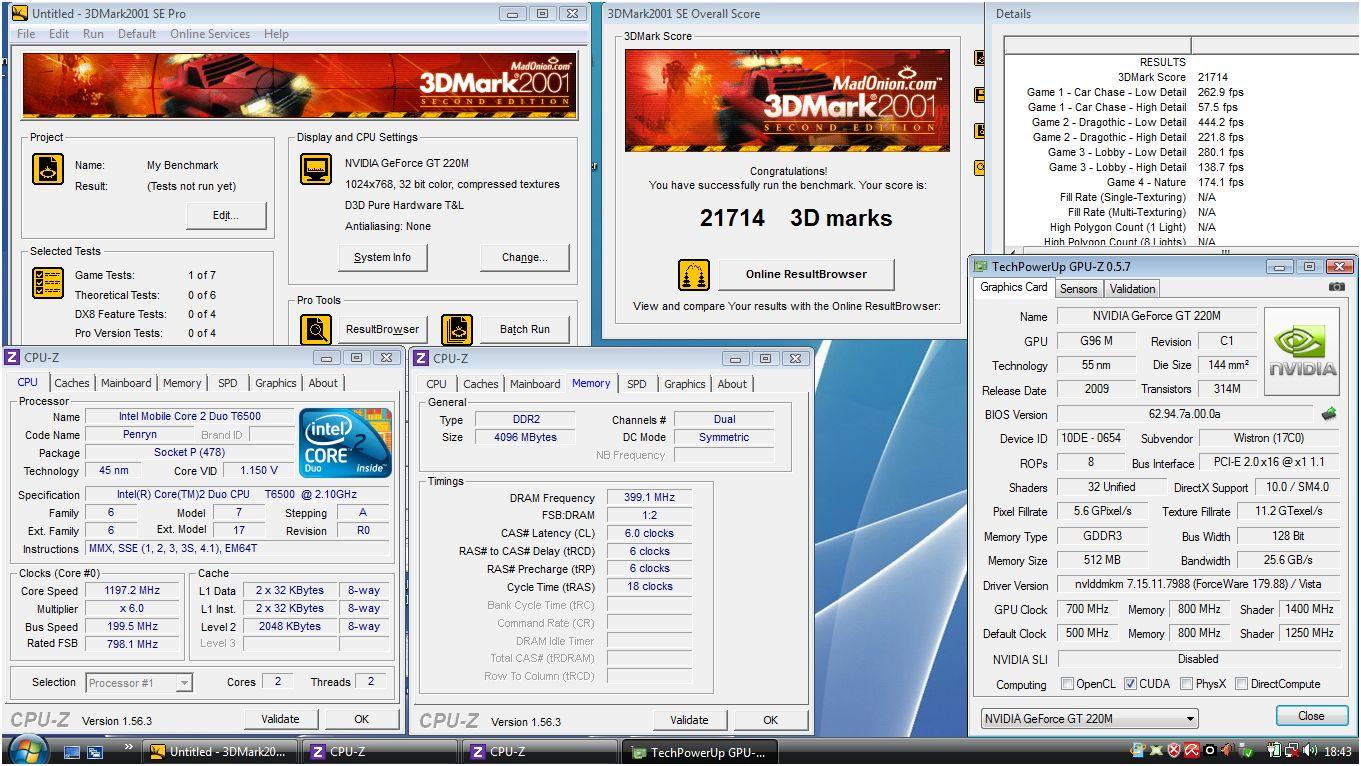1361x766 pixels.
Task: Click the Close button in GPU-Z
Action: tap(1311, 716)
